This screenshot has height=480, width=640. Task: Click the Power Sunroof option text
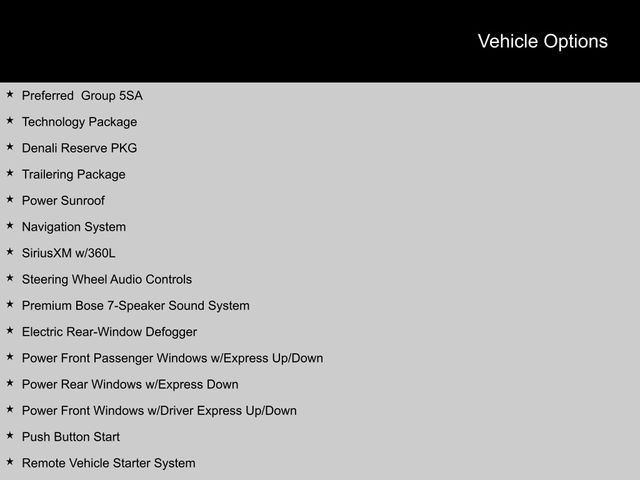tap(63, 201)
